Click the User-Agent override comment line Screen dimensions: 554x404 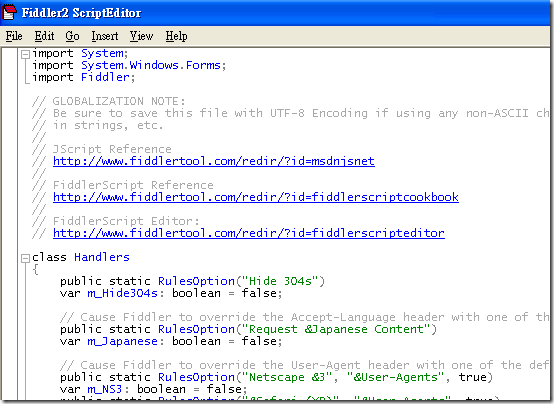[x=304, y=365]
